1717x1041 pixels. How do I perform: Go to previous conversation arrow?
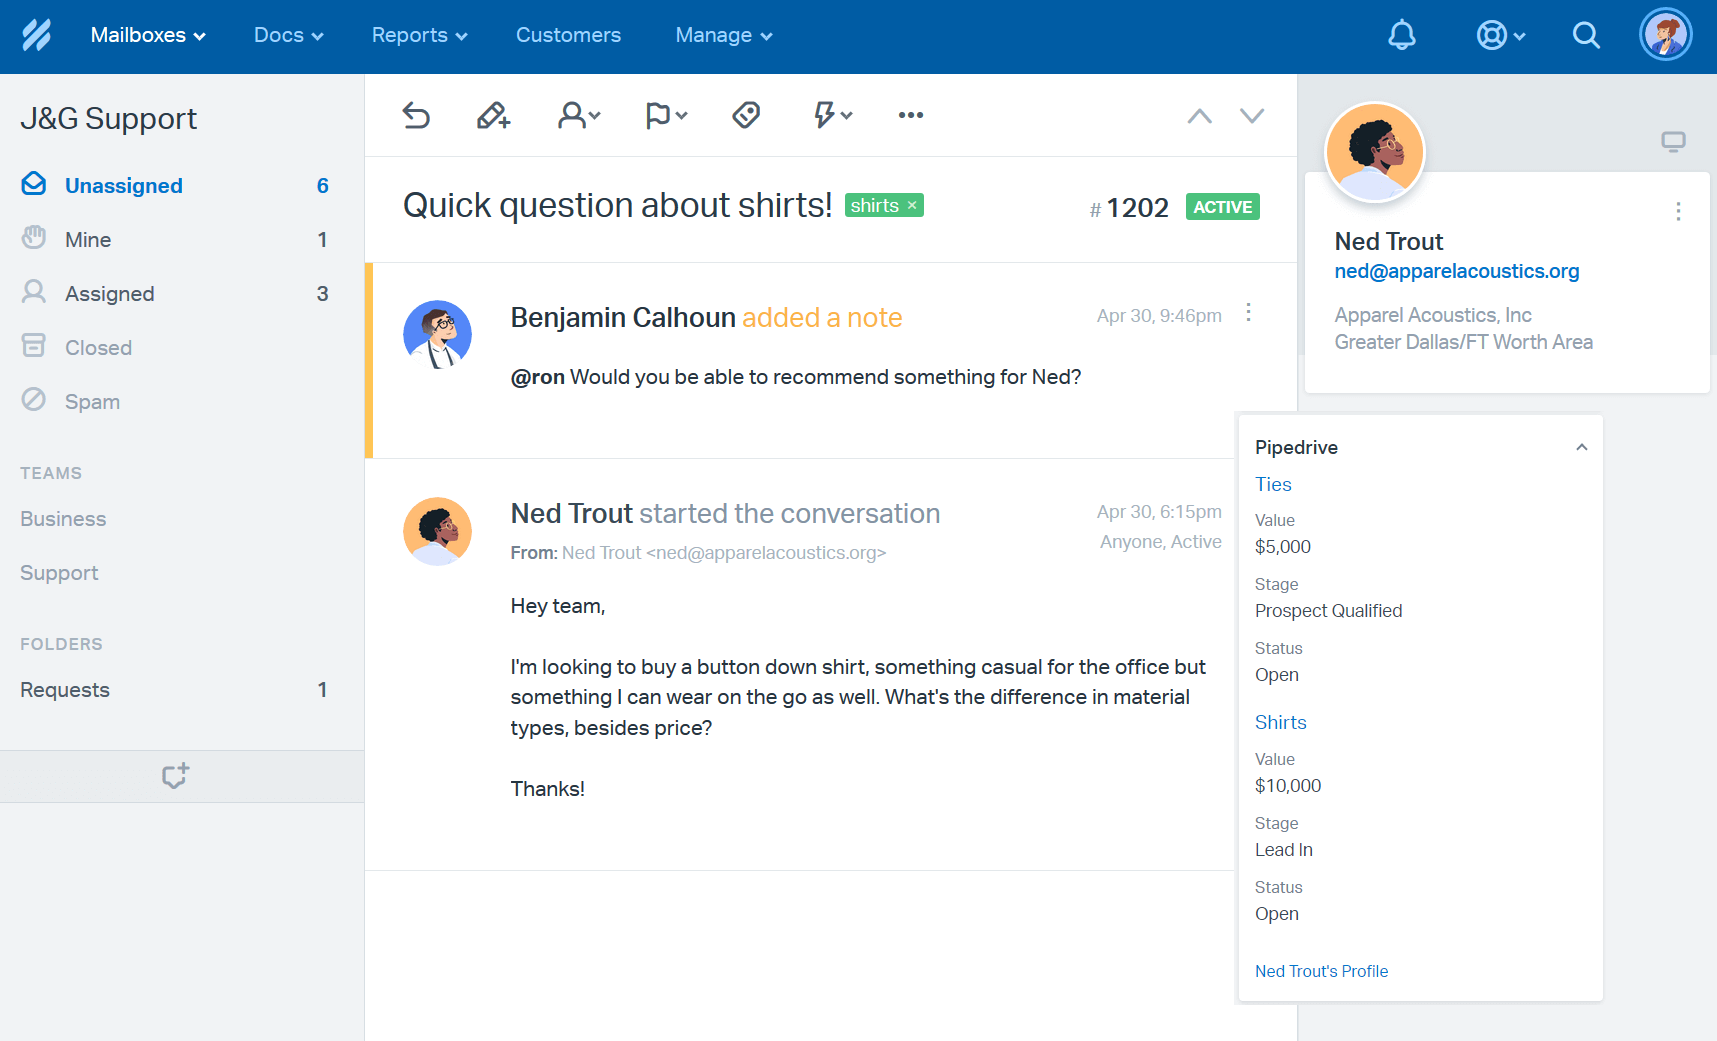[1199, 116]
